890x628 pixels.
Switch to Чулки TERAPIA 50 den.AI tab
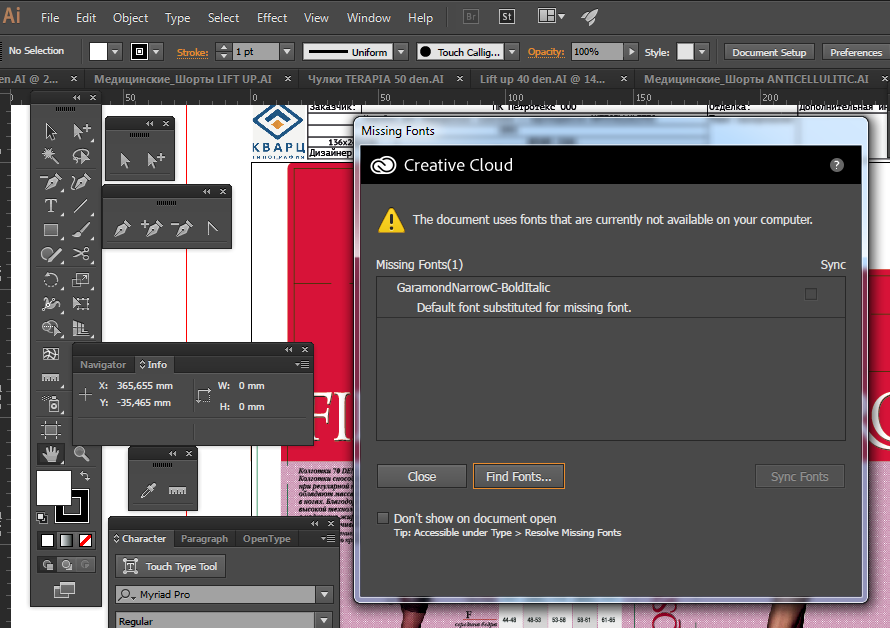tap(376, 79)
